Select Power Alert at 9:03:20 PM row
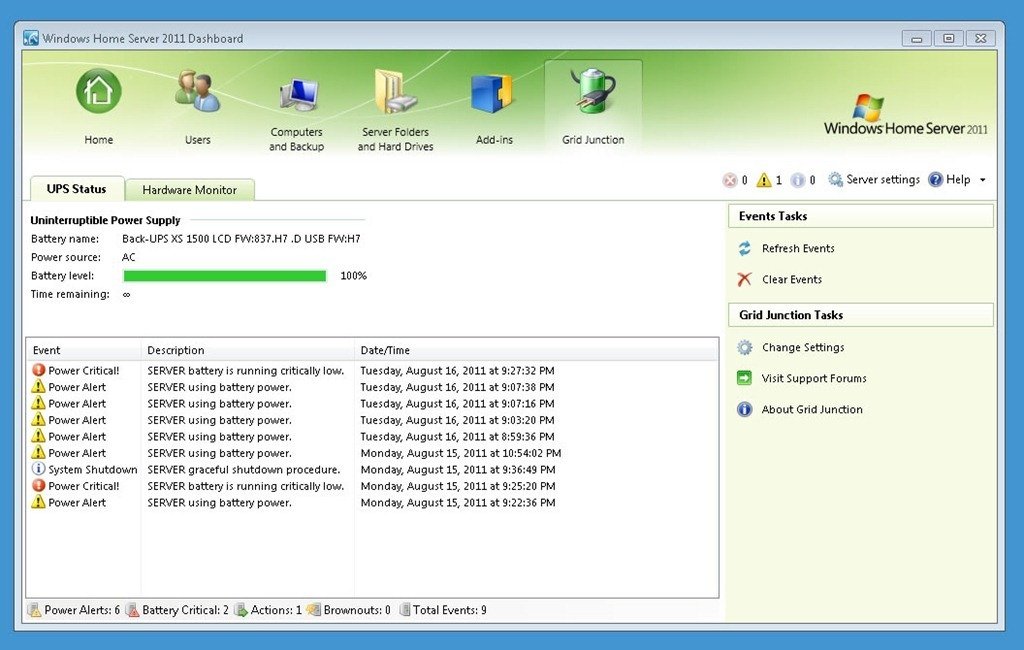This screenshot has height=650, width=1024. (x=372, y=420)
